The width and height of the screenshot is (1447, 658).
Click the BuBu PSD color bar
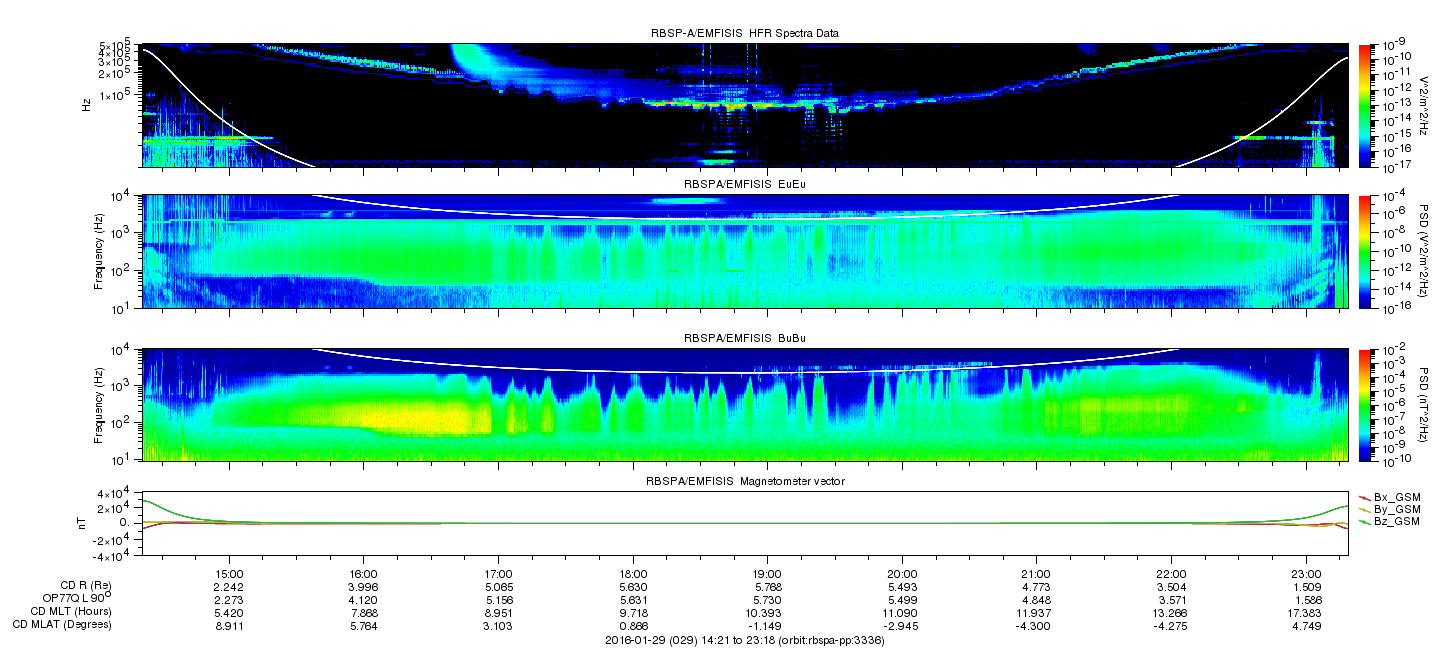pos(1363,404)
